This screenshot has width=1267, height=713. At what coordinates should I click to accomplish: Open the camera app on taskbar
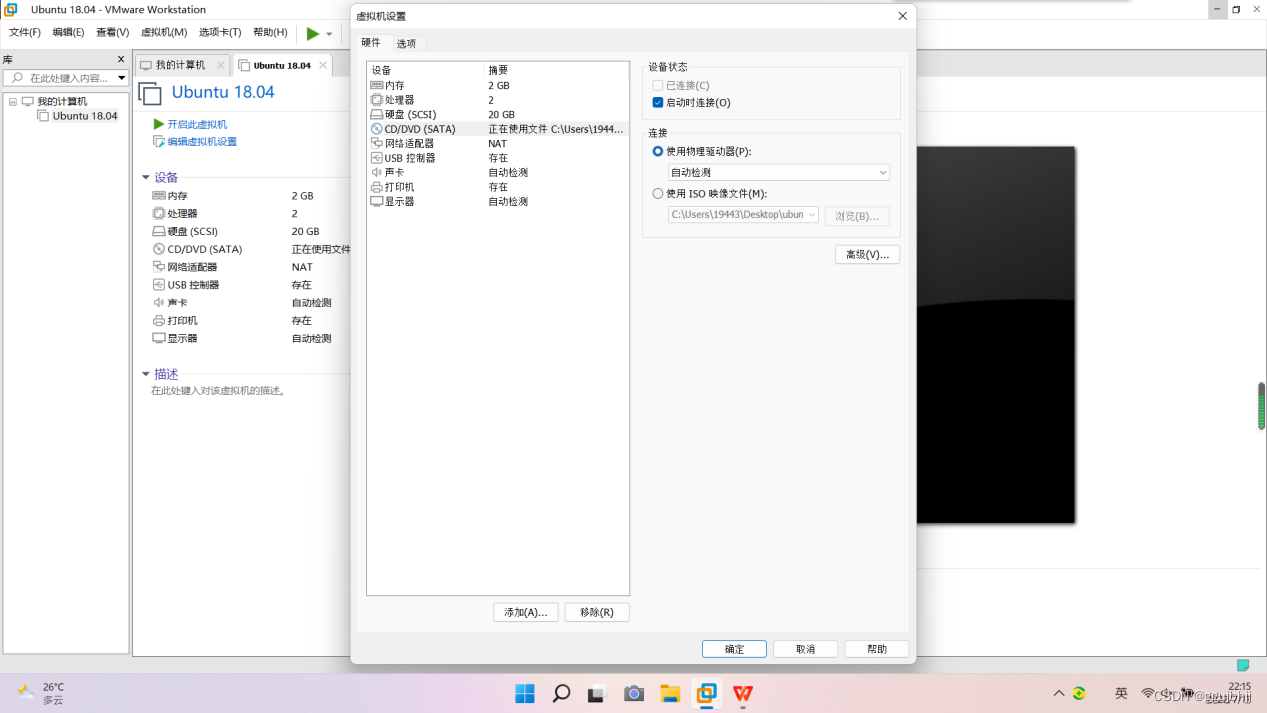pos(634,693)
